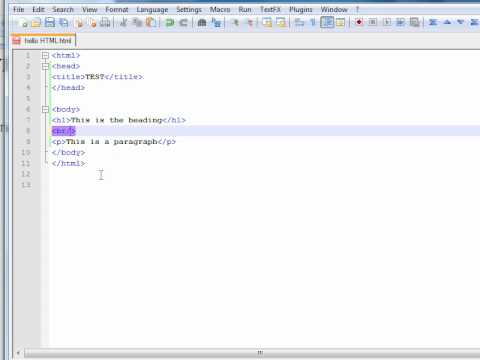Click the blue down-arrow toolbar icon
This screenshot has width=480, height=360.
[x=461, y=23]
